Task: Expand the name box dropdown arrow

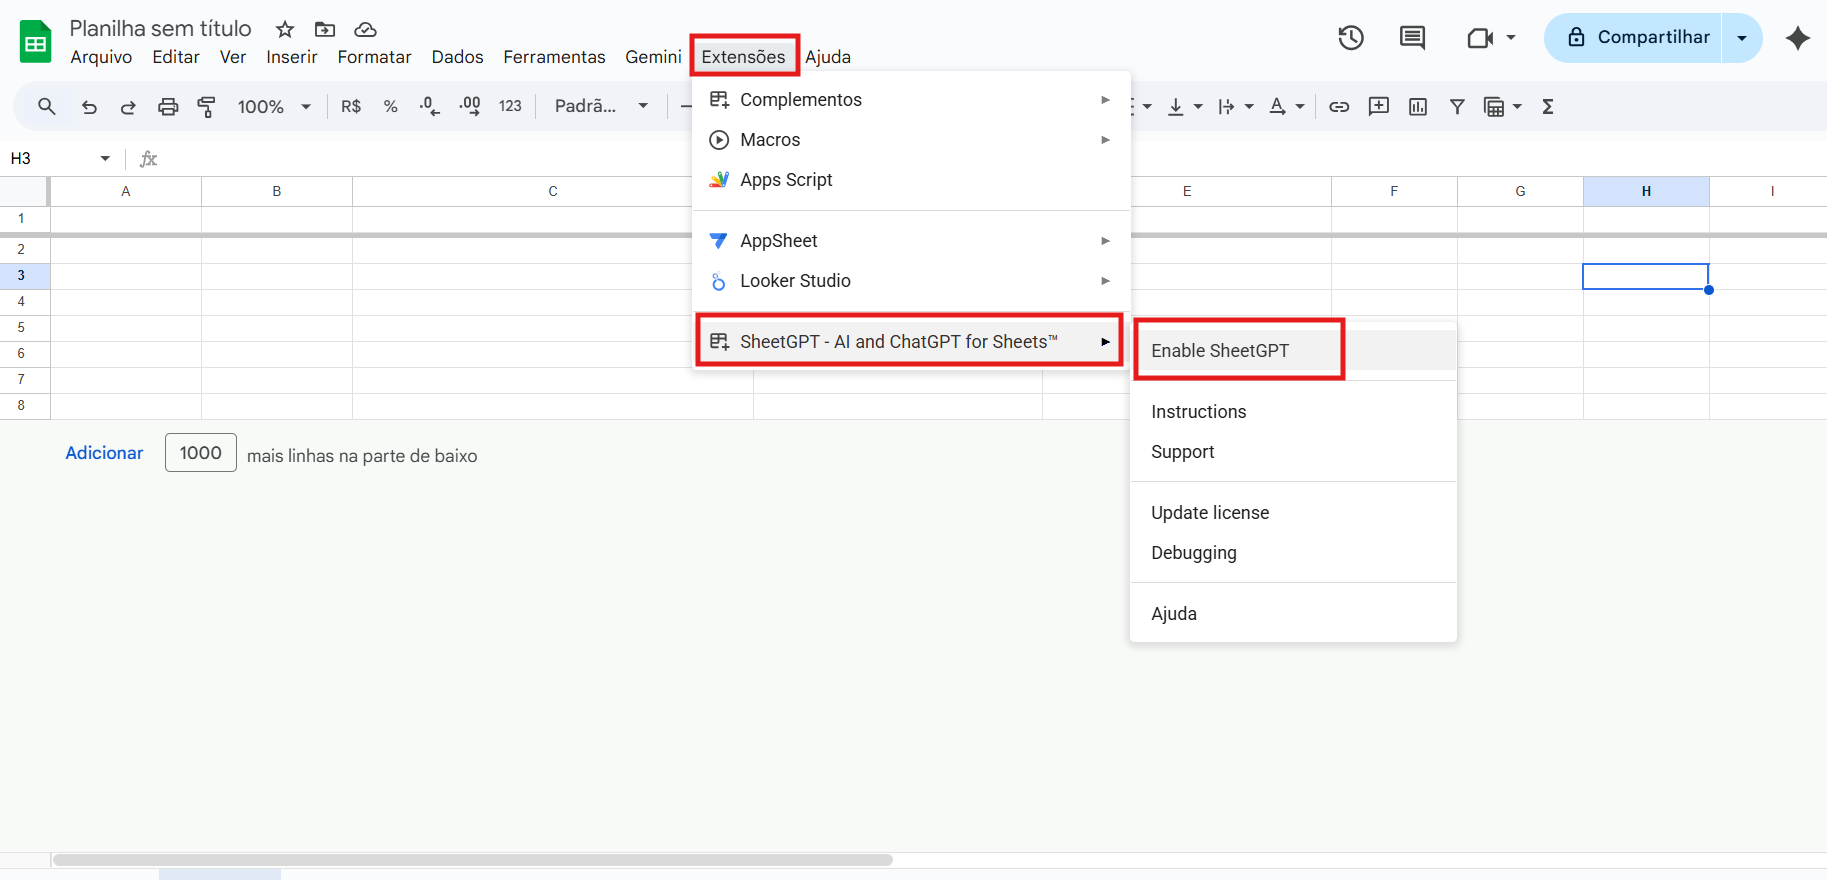Action: [105, 158]
